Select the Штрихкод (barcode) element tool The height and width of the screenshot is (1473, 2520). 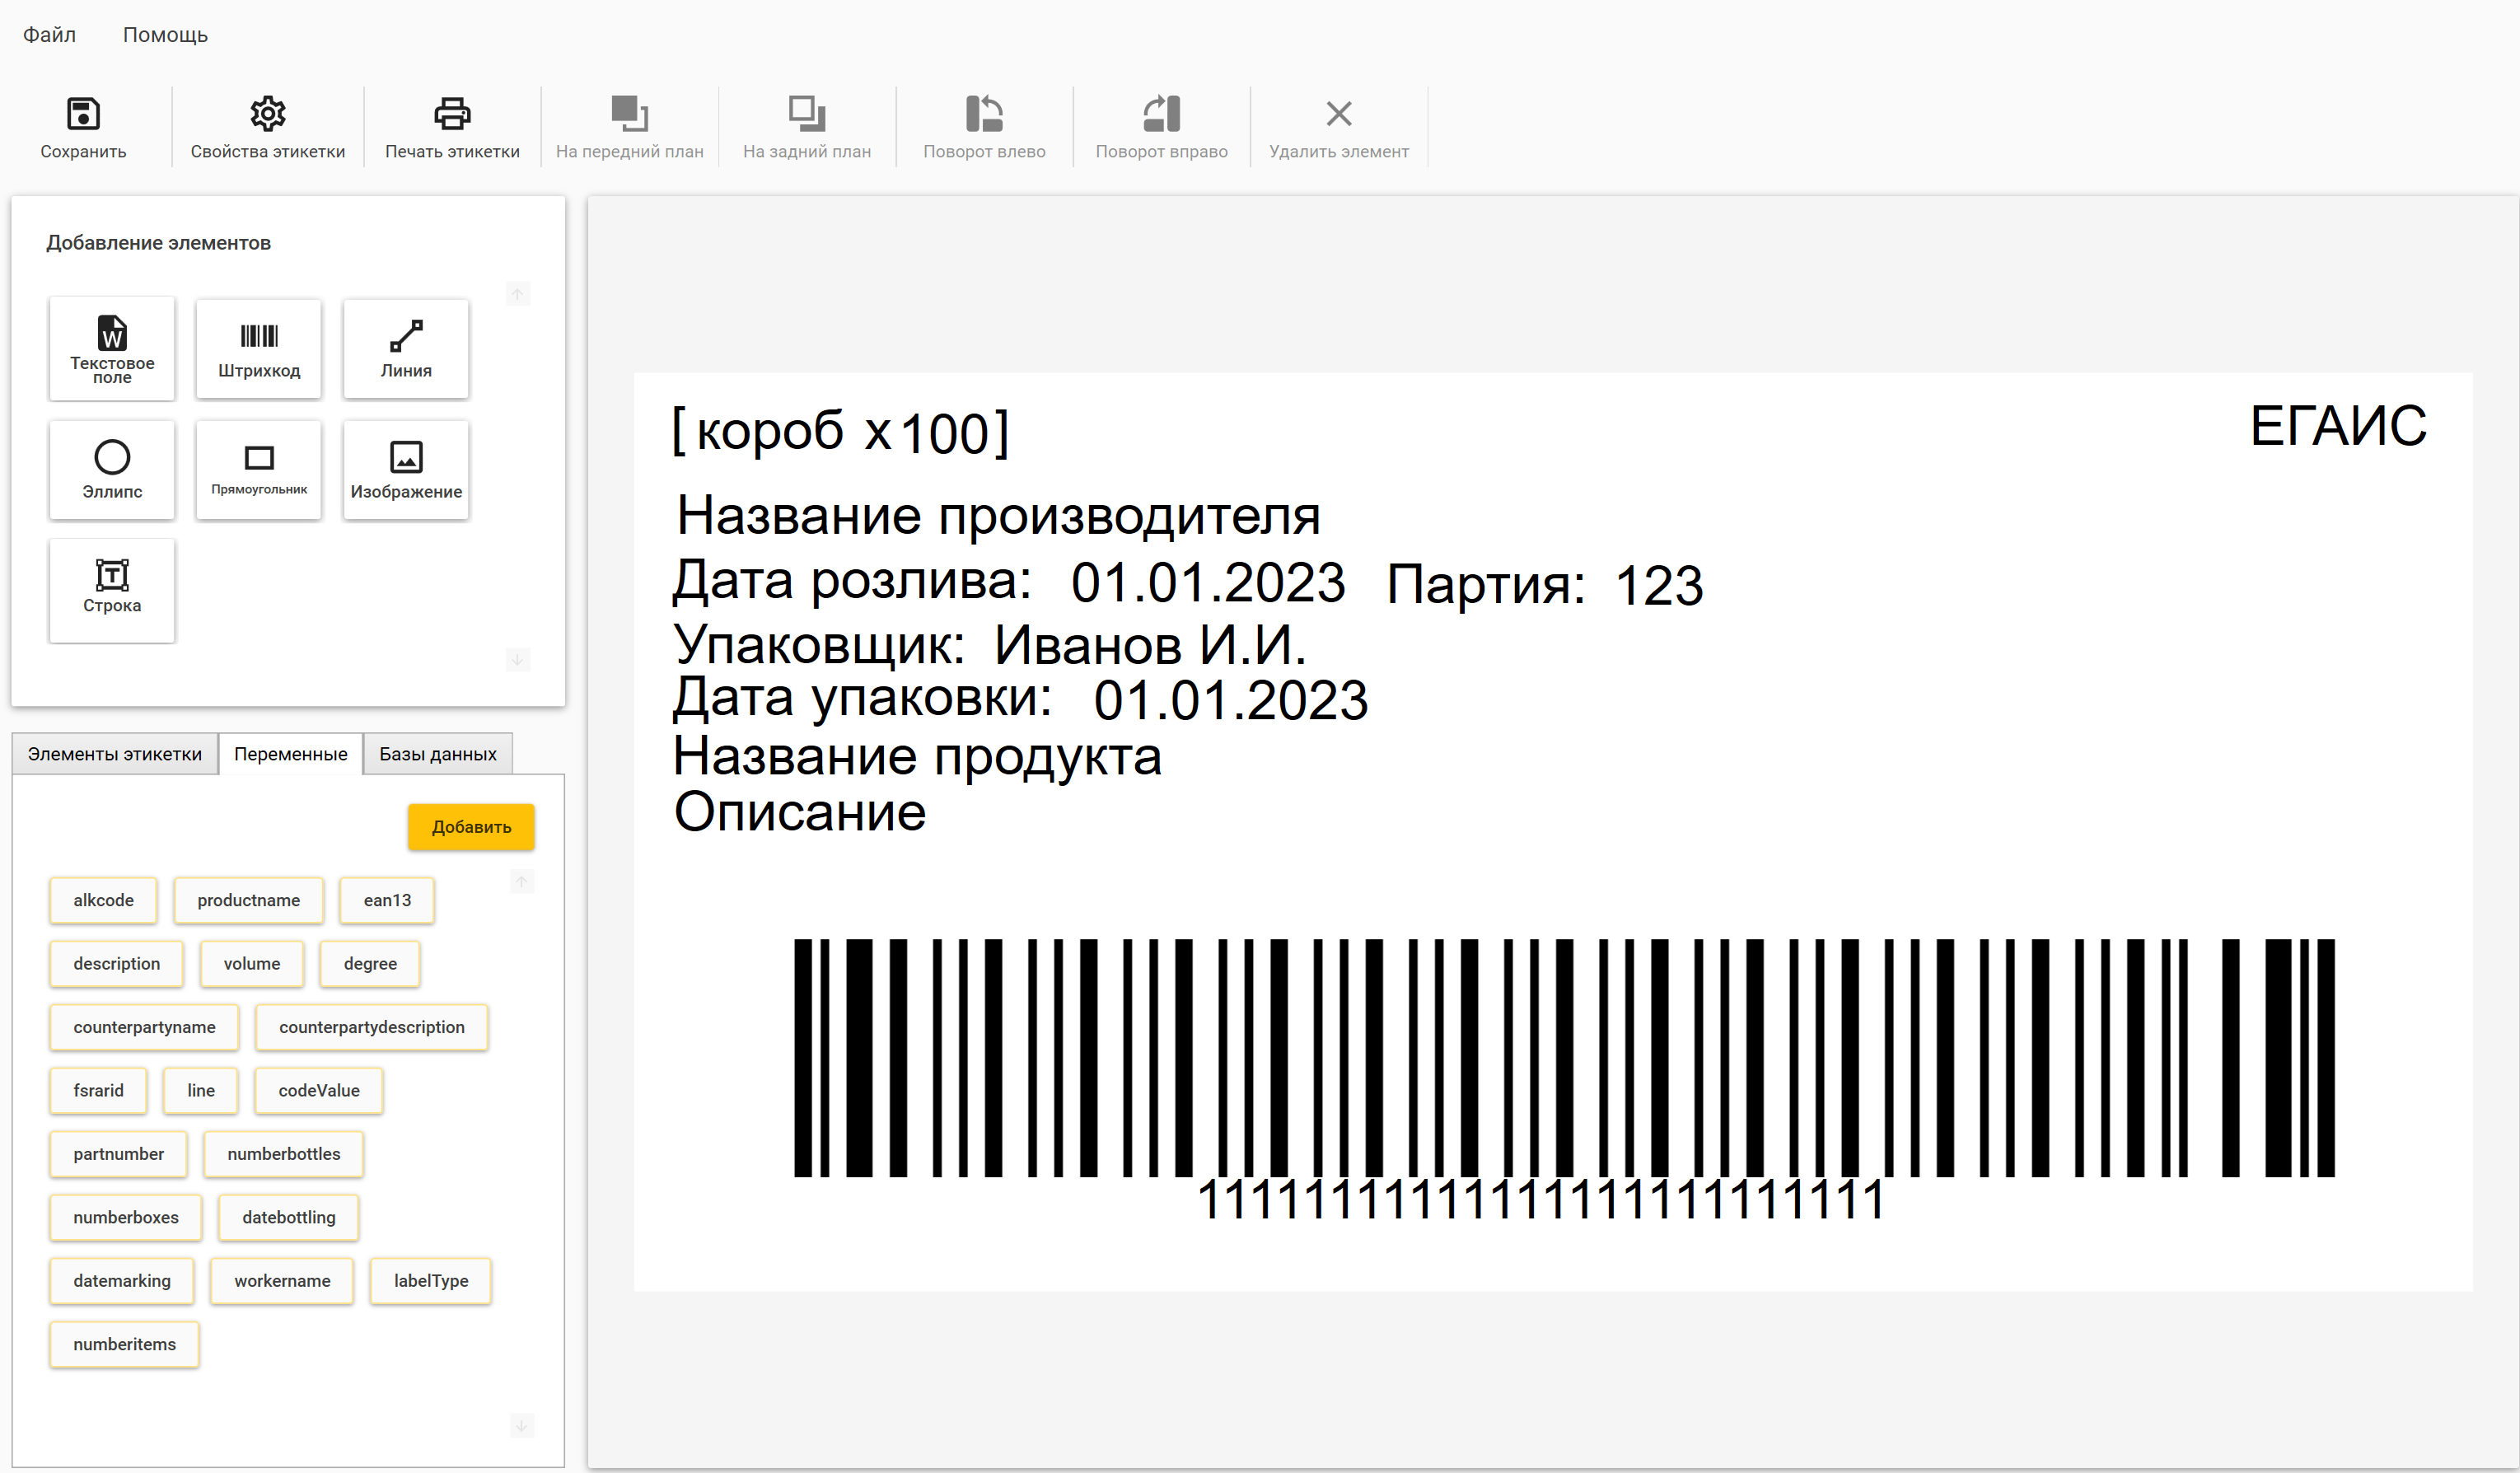pos(258,348)
